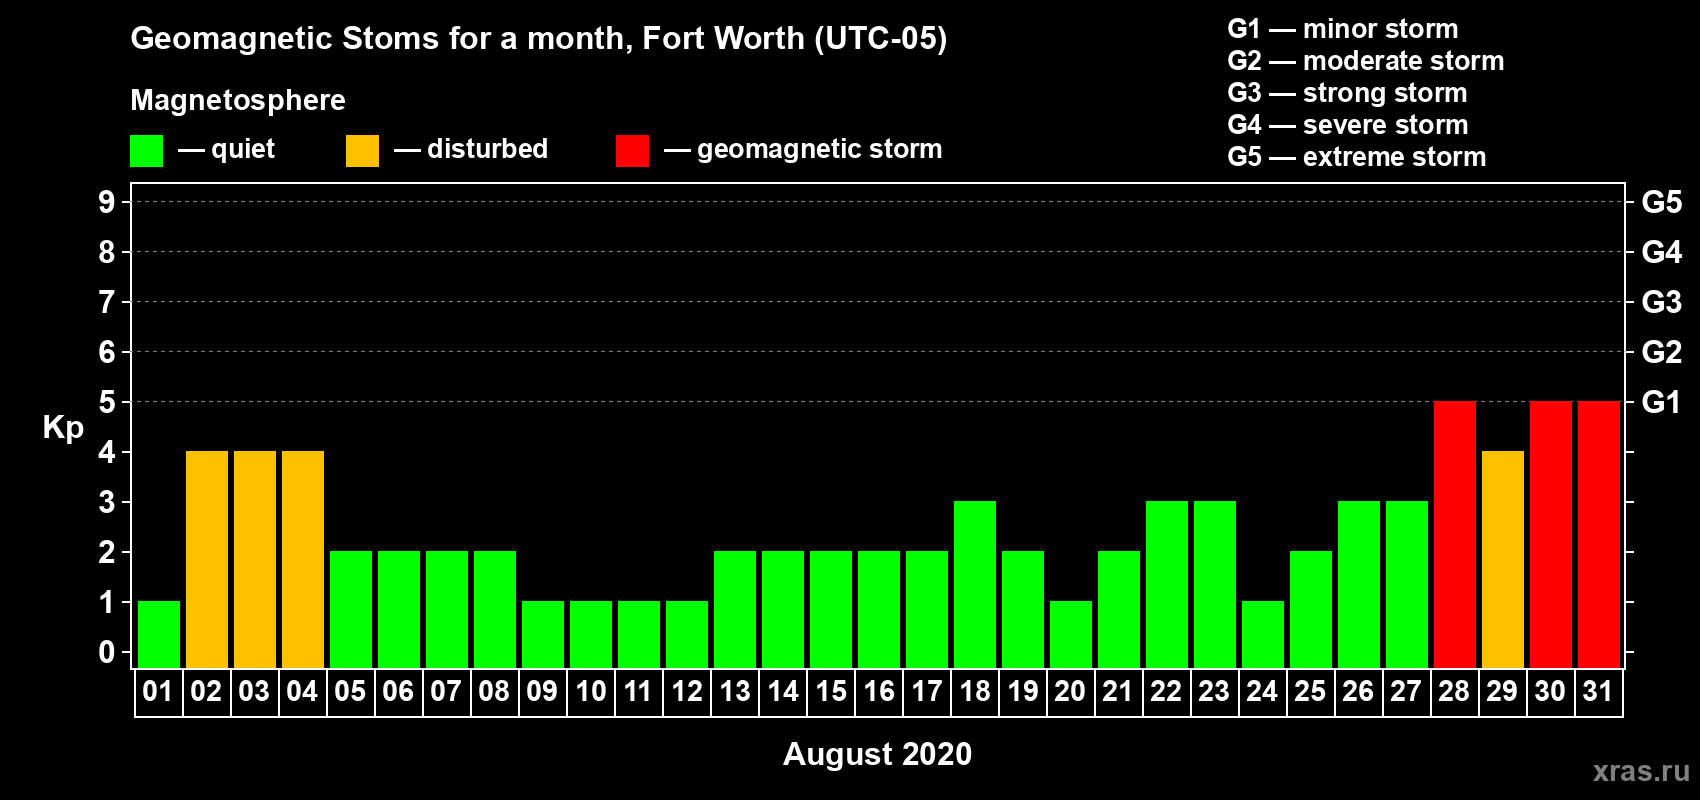Click the date label '01' on the axis
The height and width of the screenshot is (800, 1700).
158,692
